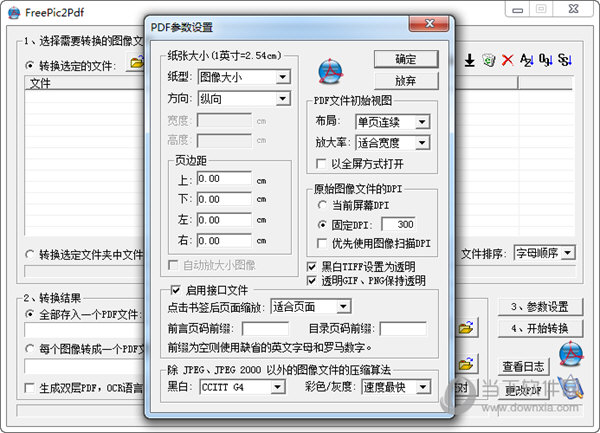Screen dimensions: 600x433
Task: Click the move-down arrow icon in main toolbar
Action: coord(470,60)
